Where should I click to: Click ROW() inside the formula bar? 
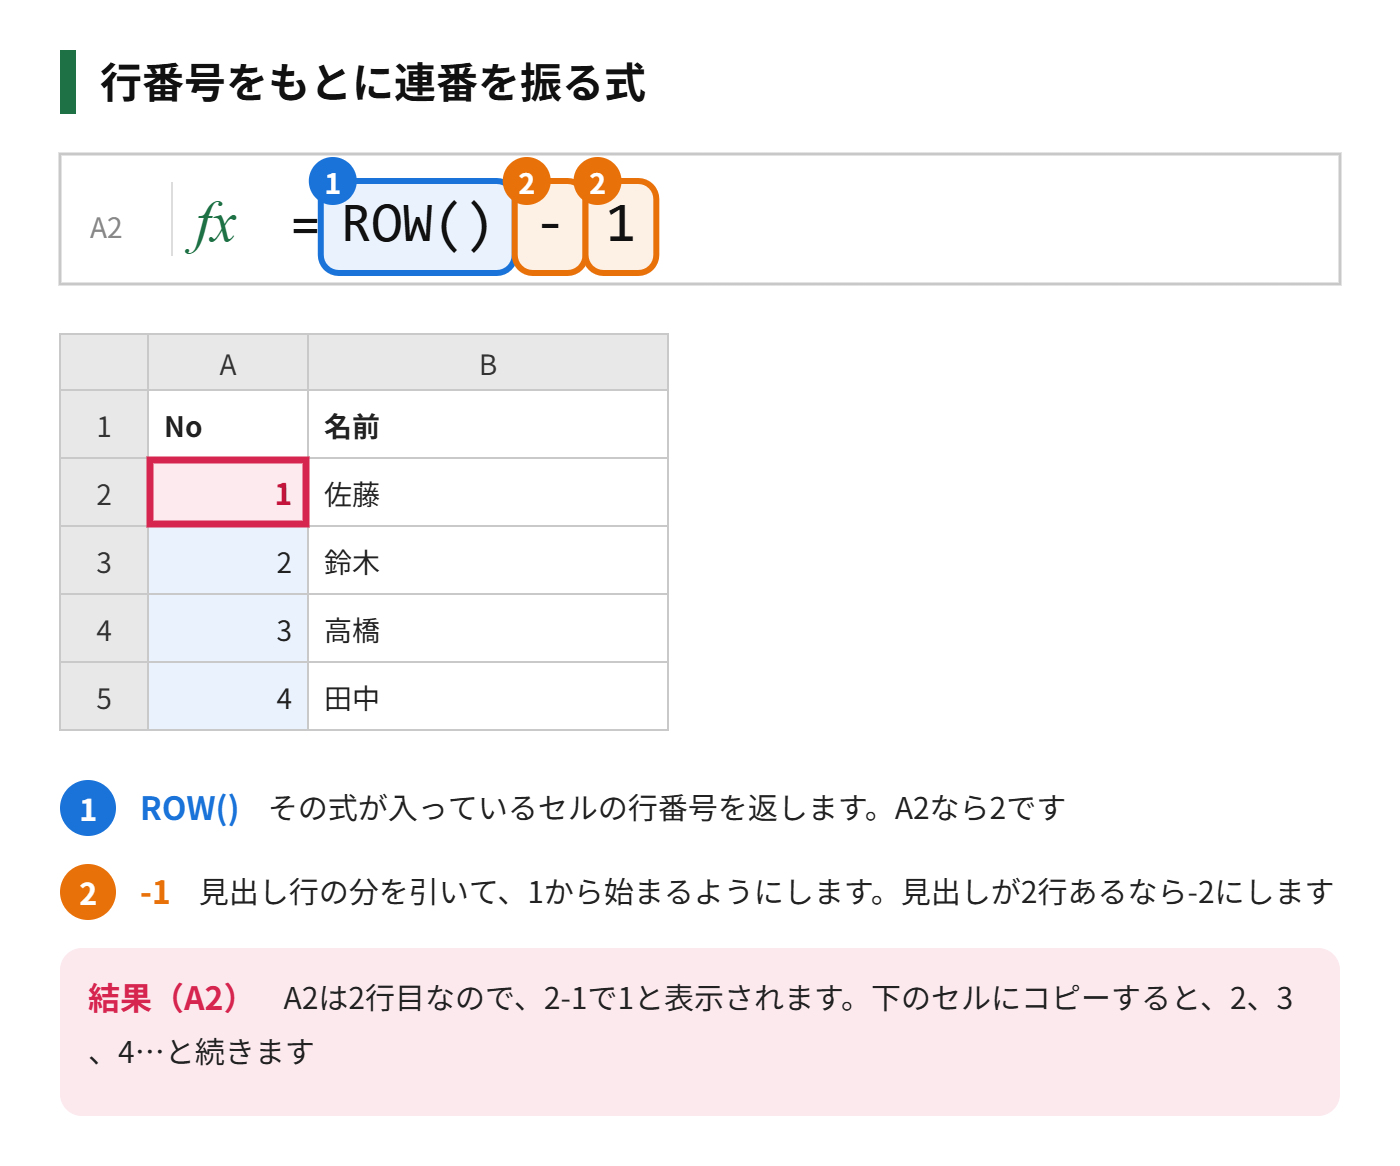[416, 225]
